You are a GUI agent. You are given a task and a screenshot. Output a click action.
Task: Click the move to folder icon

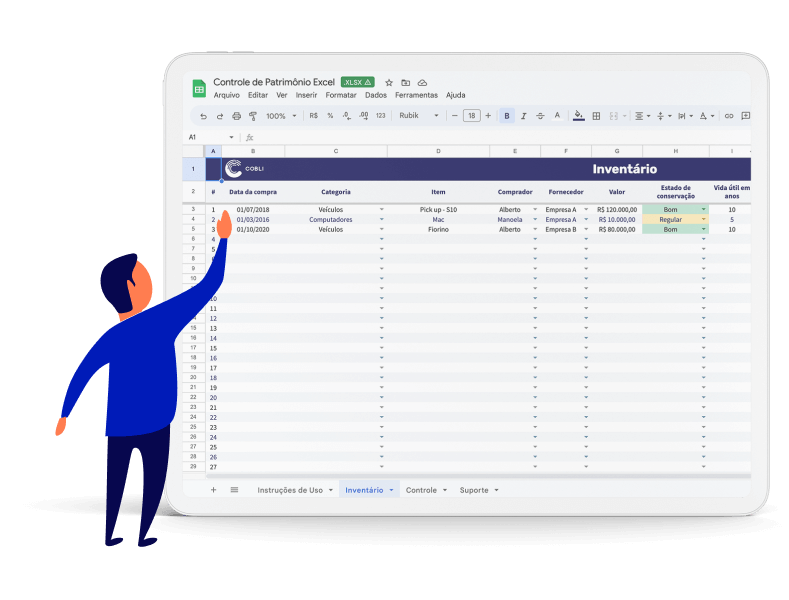(x=406, y=83)
